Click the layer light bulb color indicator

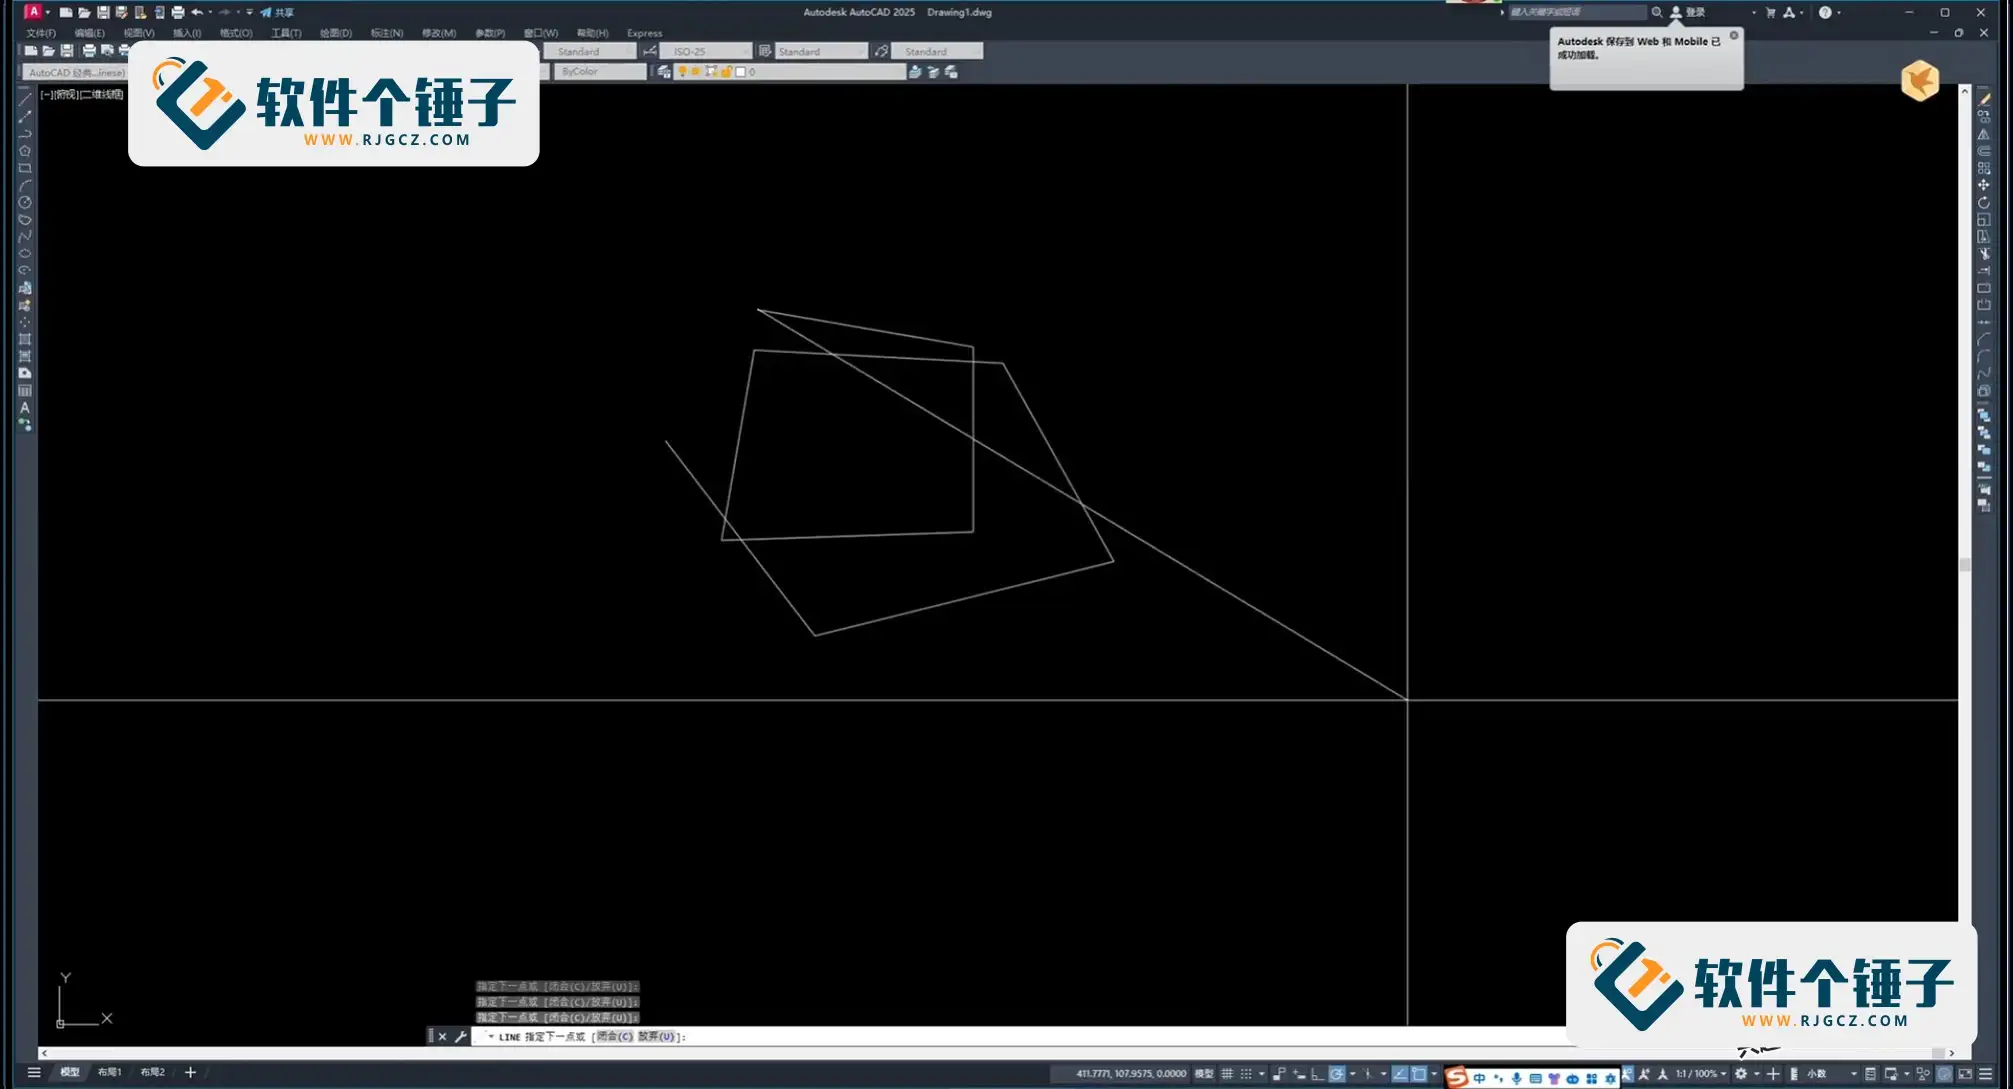(x=683, y=72)
